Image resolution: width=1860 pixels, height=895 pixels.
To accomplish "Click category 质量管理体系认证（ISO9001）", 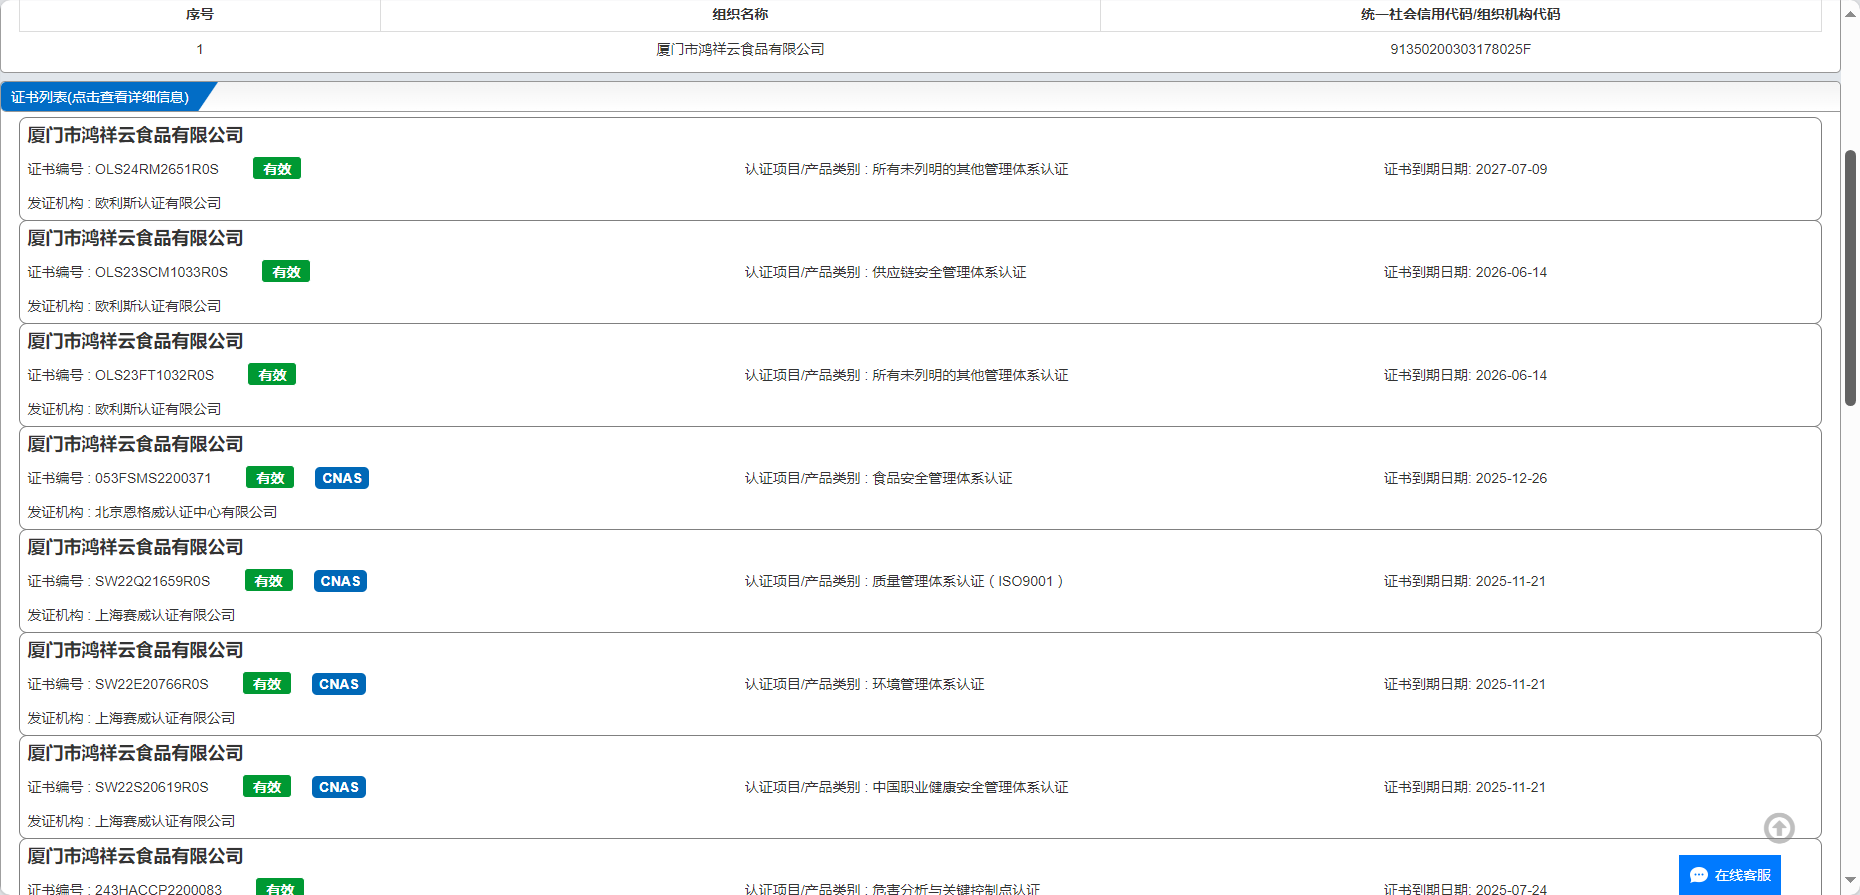I will pos(968,581).
